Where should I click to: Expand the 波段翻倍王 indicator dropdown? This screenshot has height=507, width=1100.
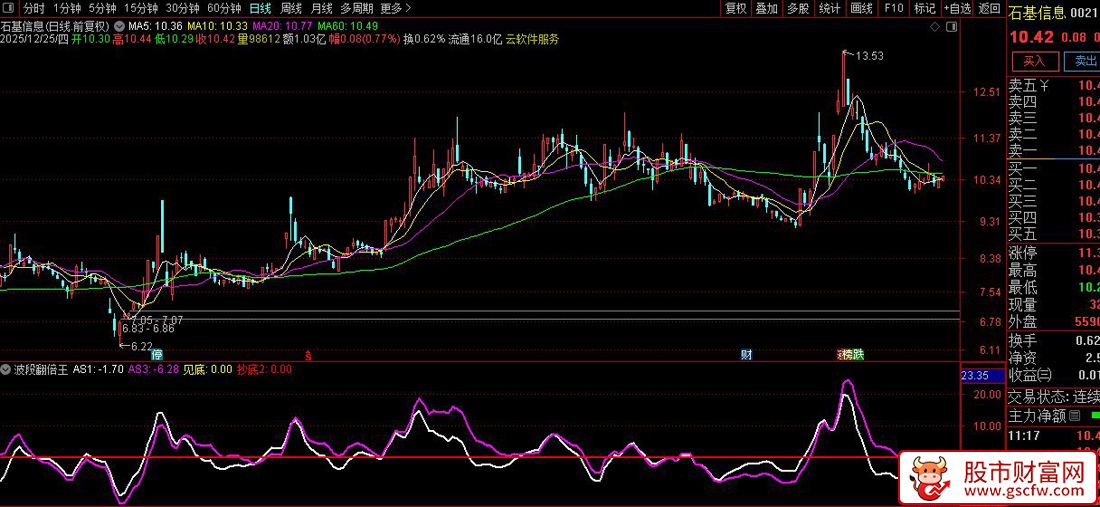point(7,369)
